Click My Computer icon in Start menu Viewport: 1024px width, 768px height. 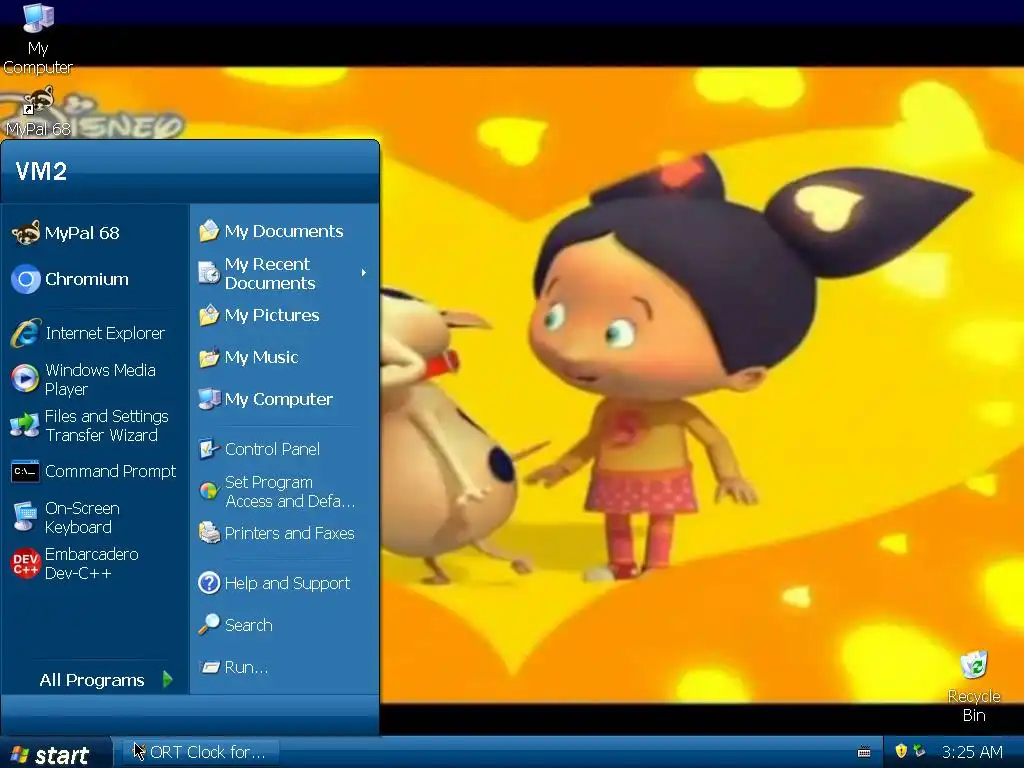[209, 399]
